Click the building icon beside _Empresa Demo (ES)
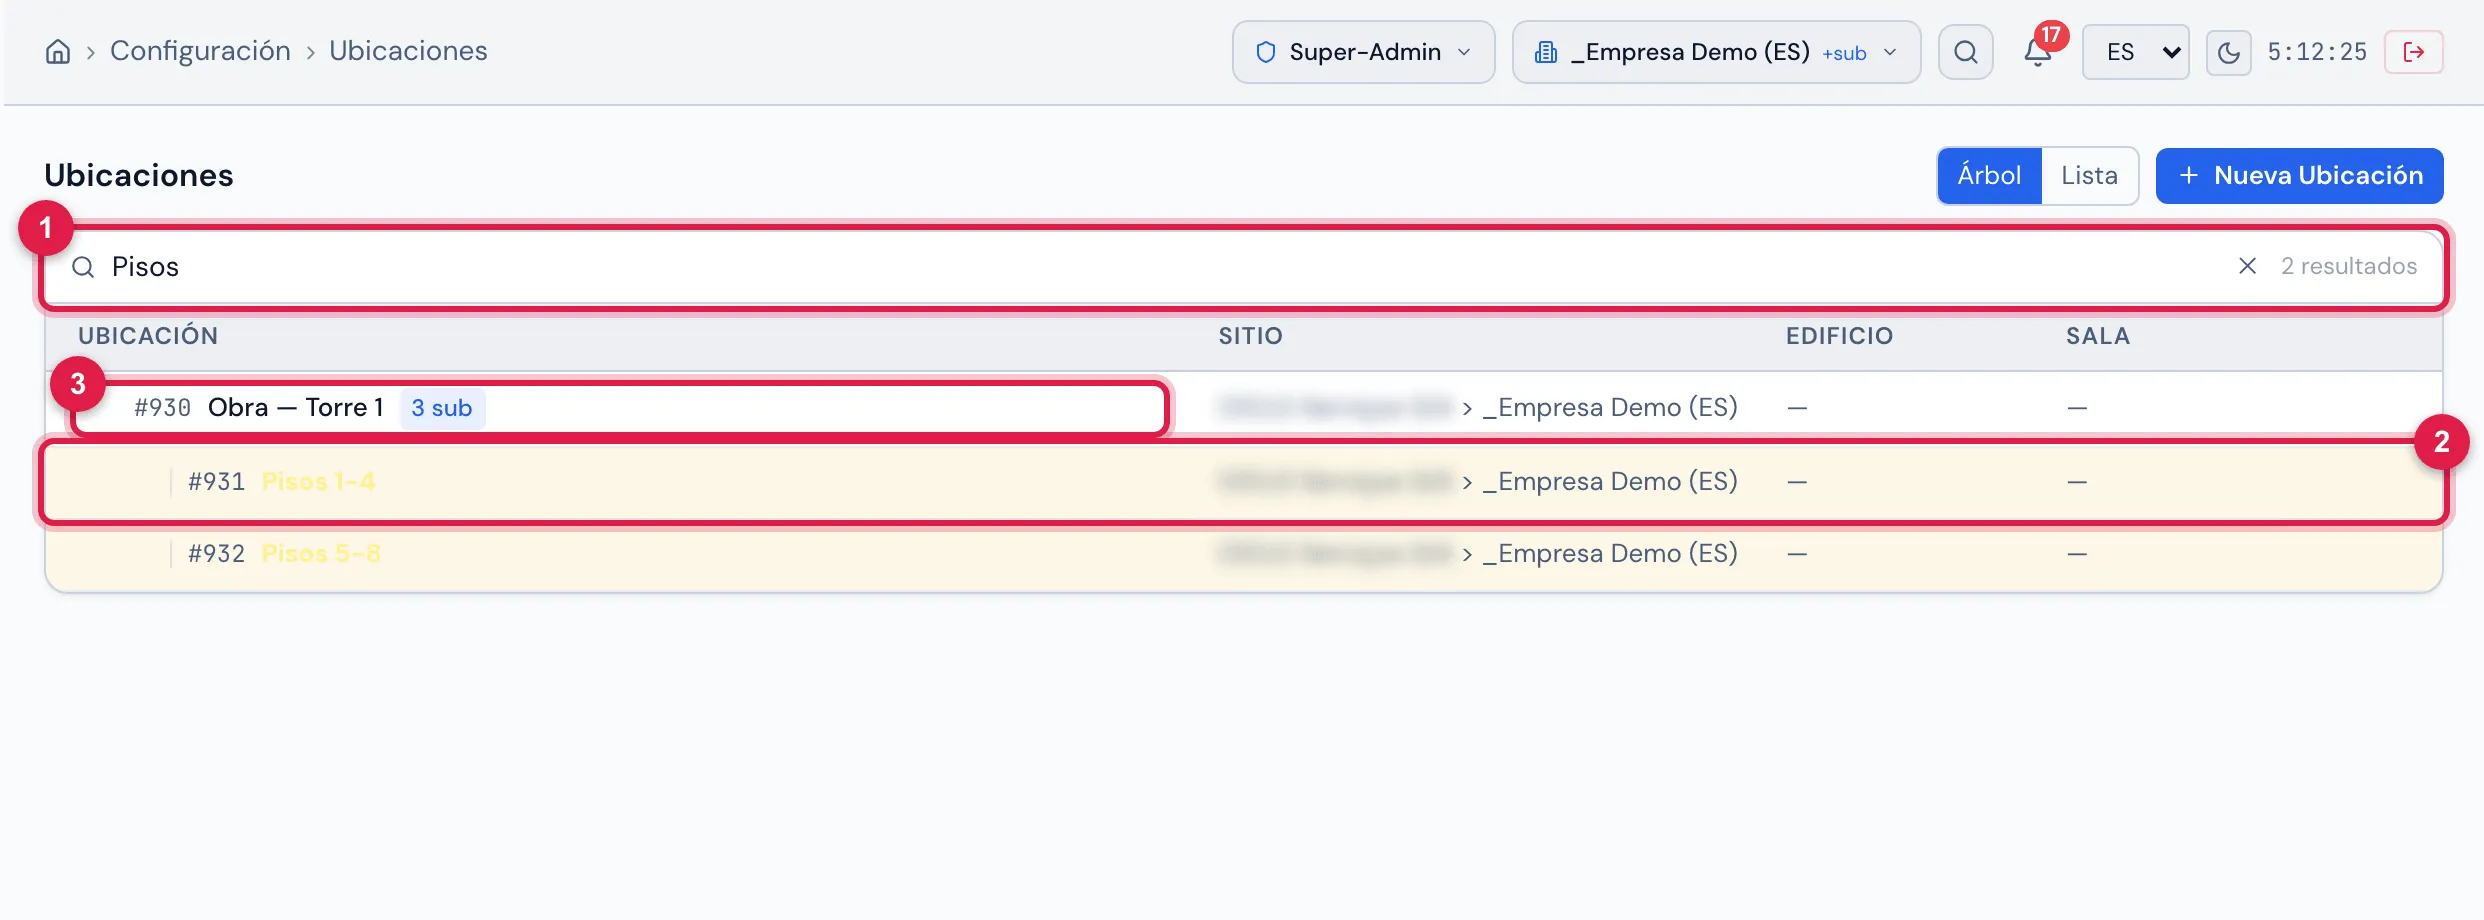Image resolution: width=2484 pixels, height=920 pixels. pos(1546,52)
